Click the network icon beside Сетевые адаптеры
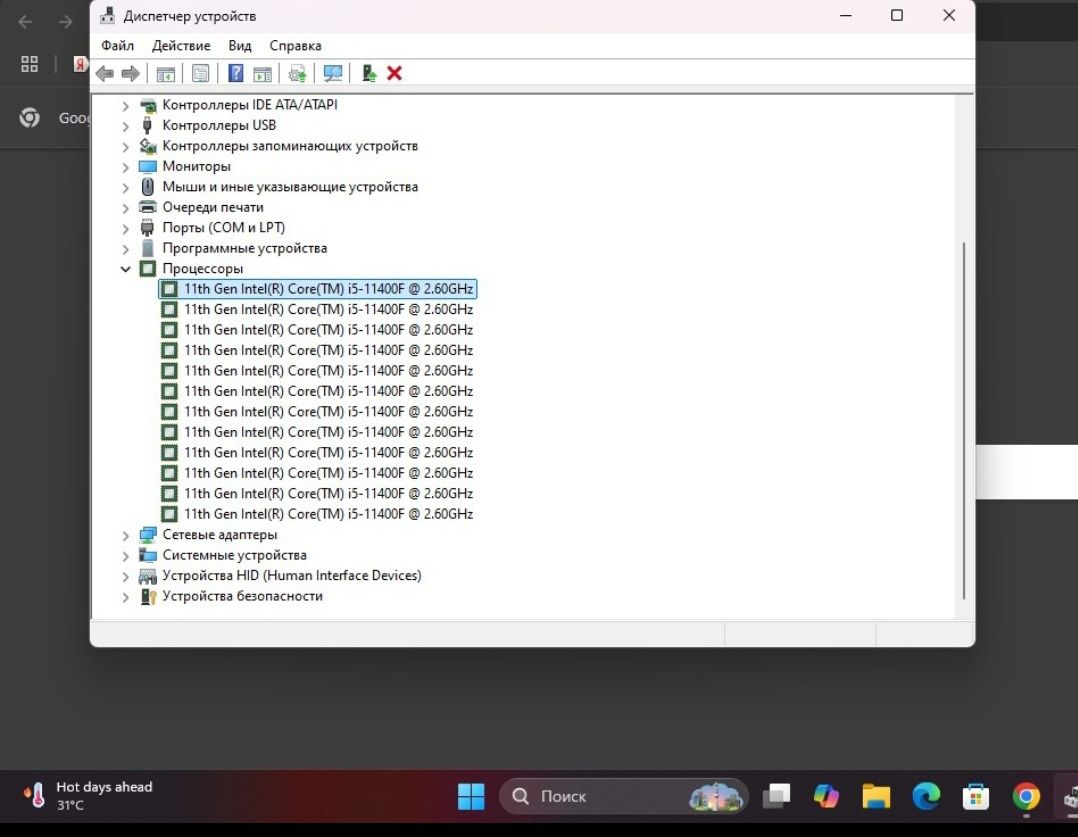The image size is (1078, 837). [x=148, y=534]
